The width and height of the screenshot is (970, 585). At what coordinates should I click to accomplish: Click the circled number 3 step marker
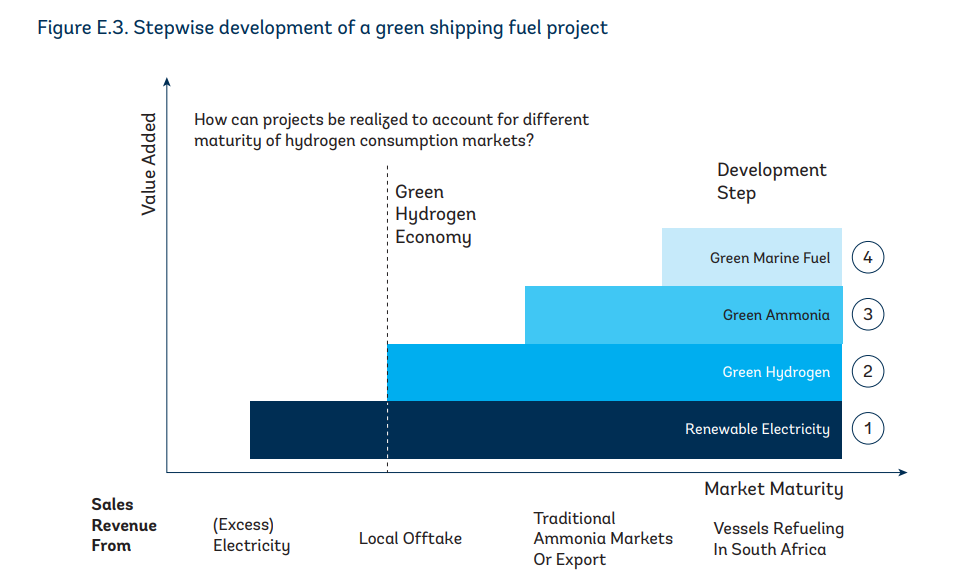868,315
